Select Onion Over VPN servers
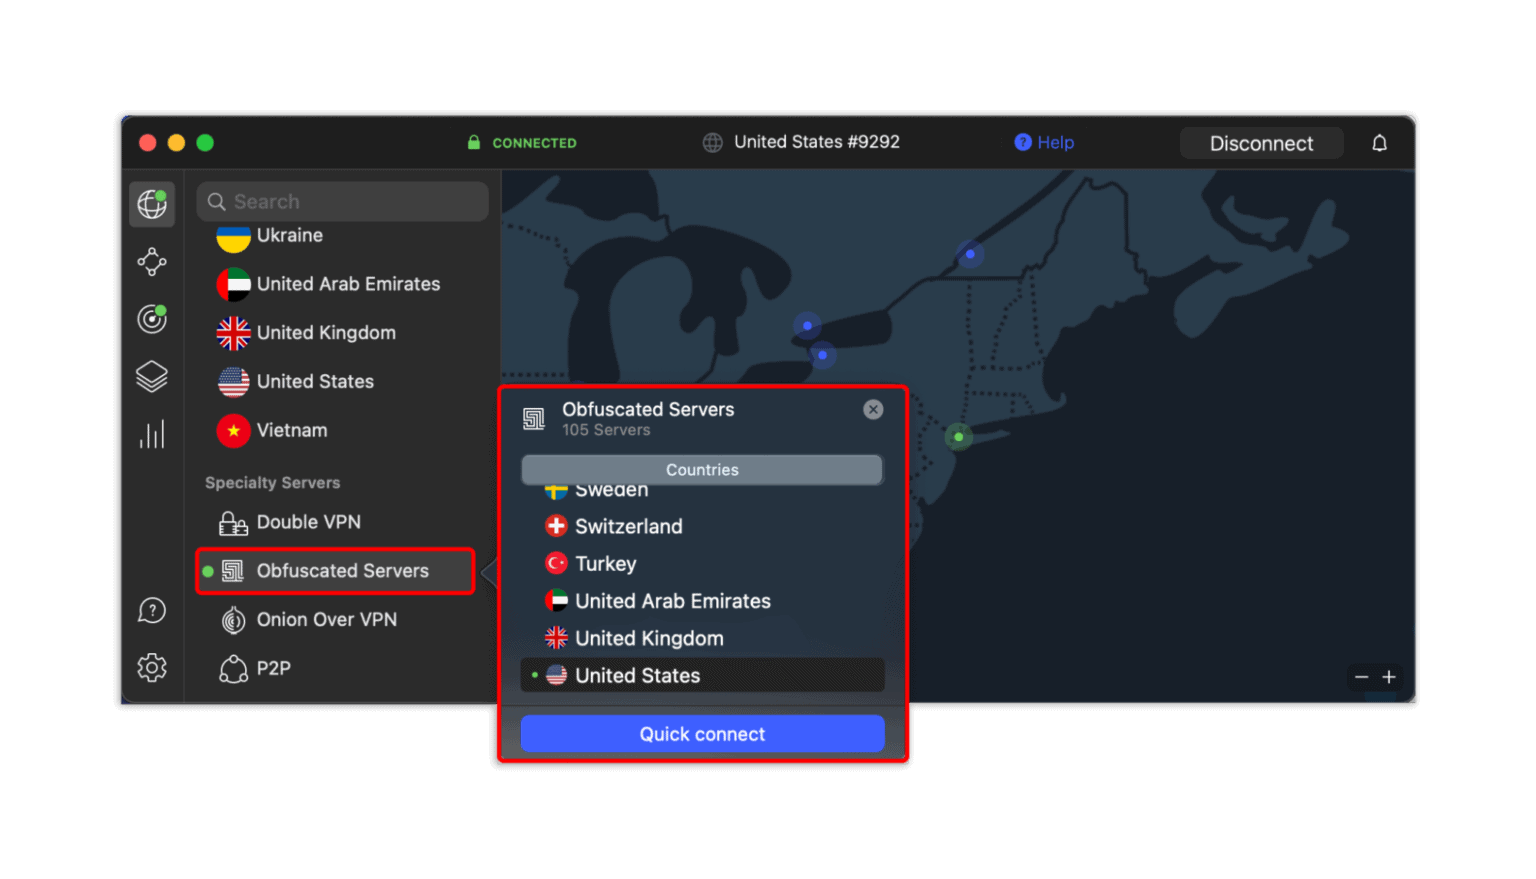The height and width of the screenshot is (879, 1536). [x=327, y=619]
